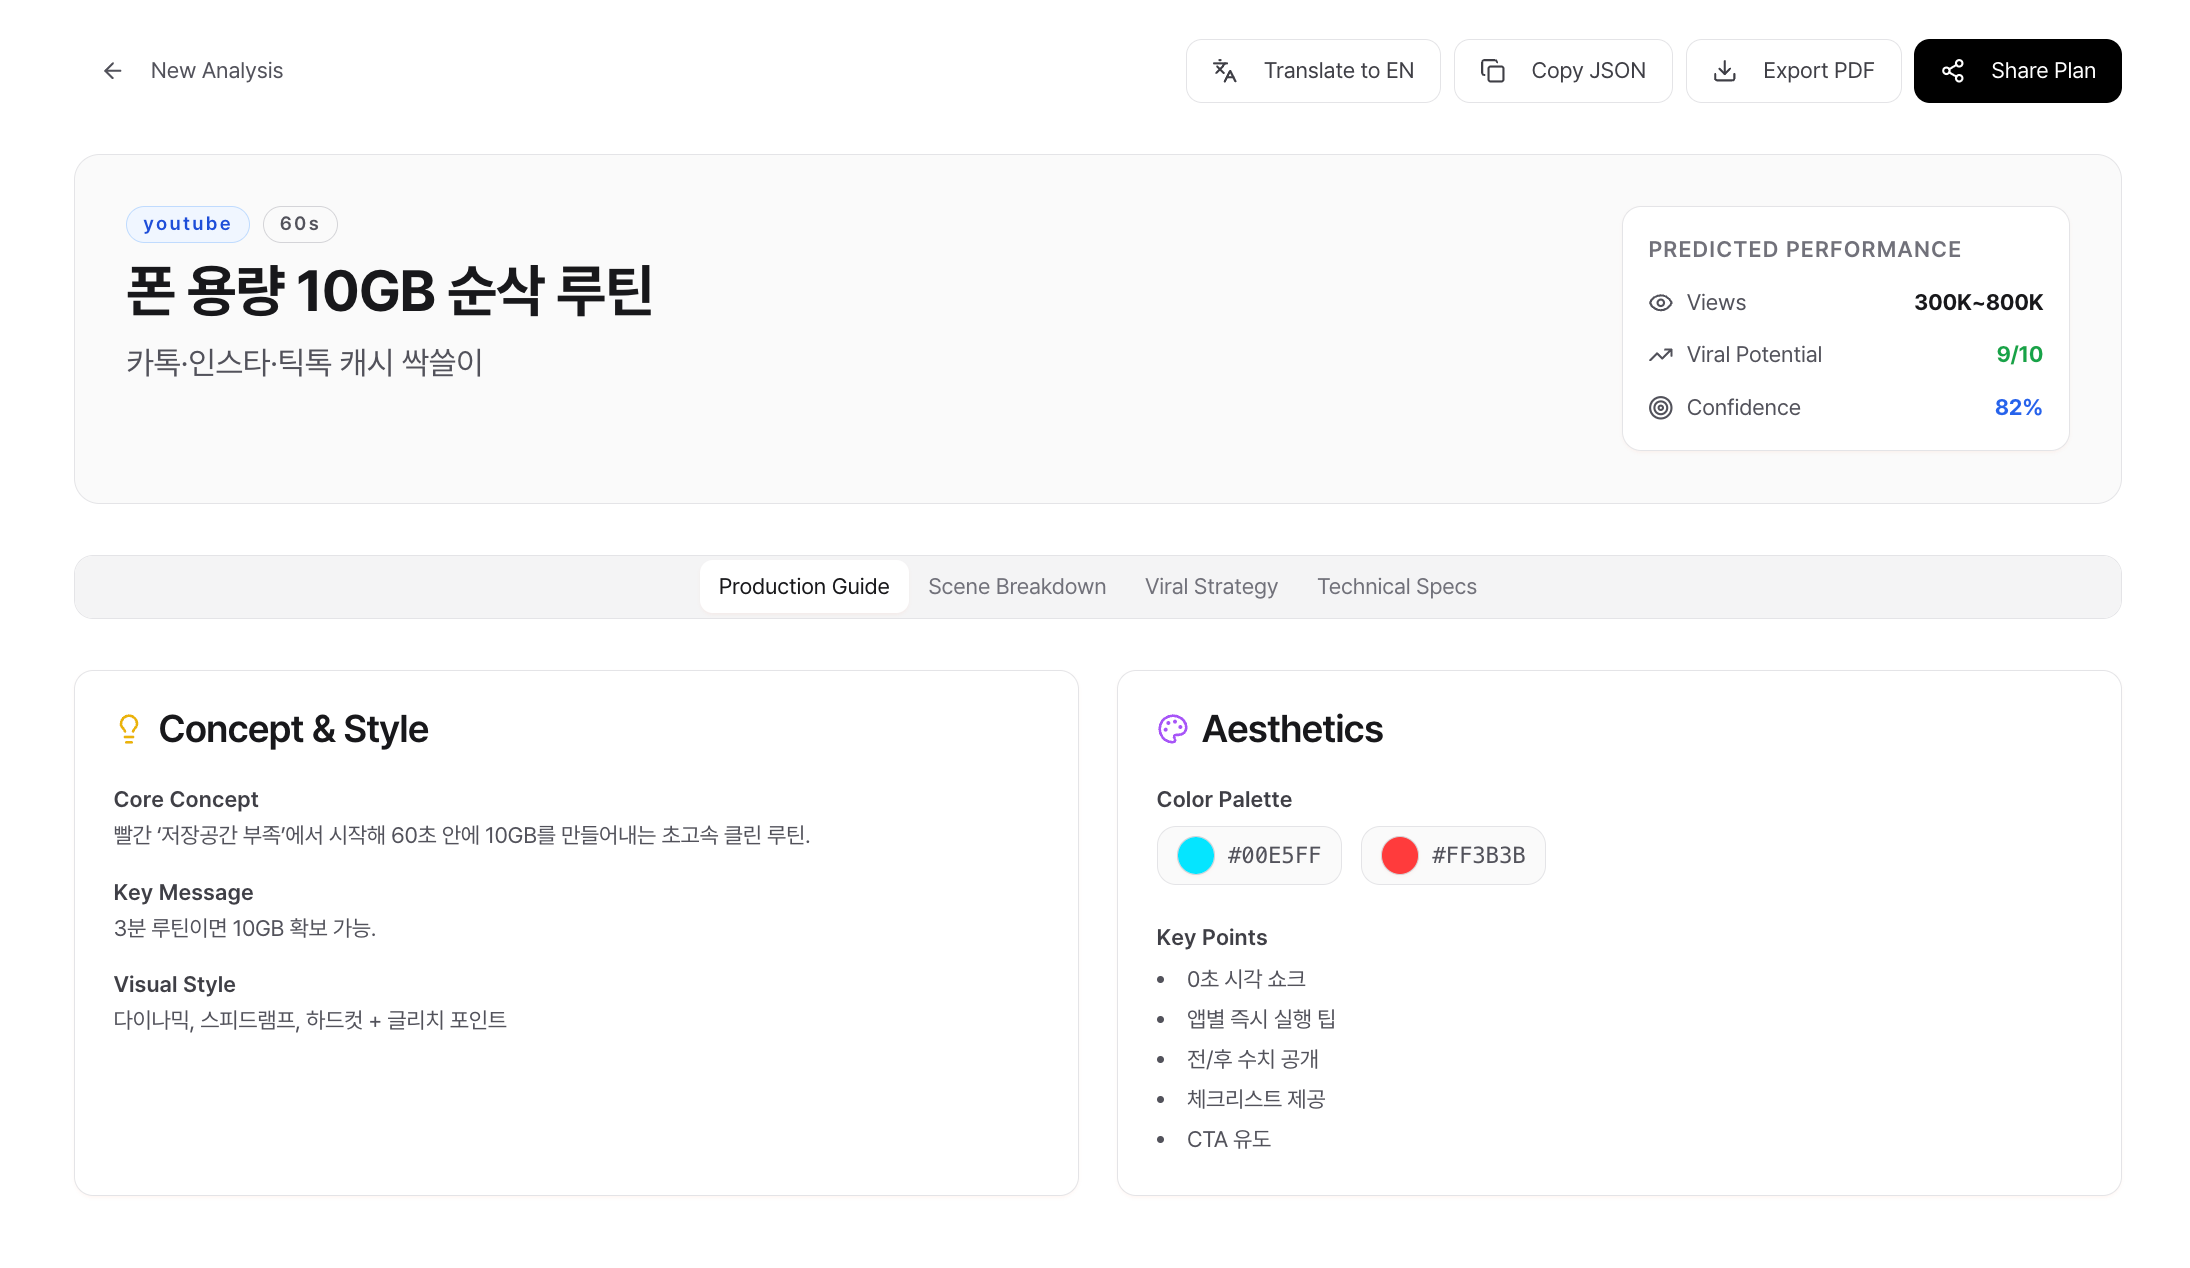Open the Viral Strategy tab
The image size is (2190, 1268).
coord(1211,586)
